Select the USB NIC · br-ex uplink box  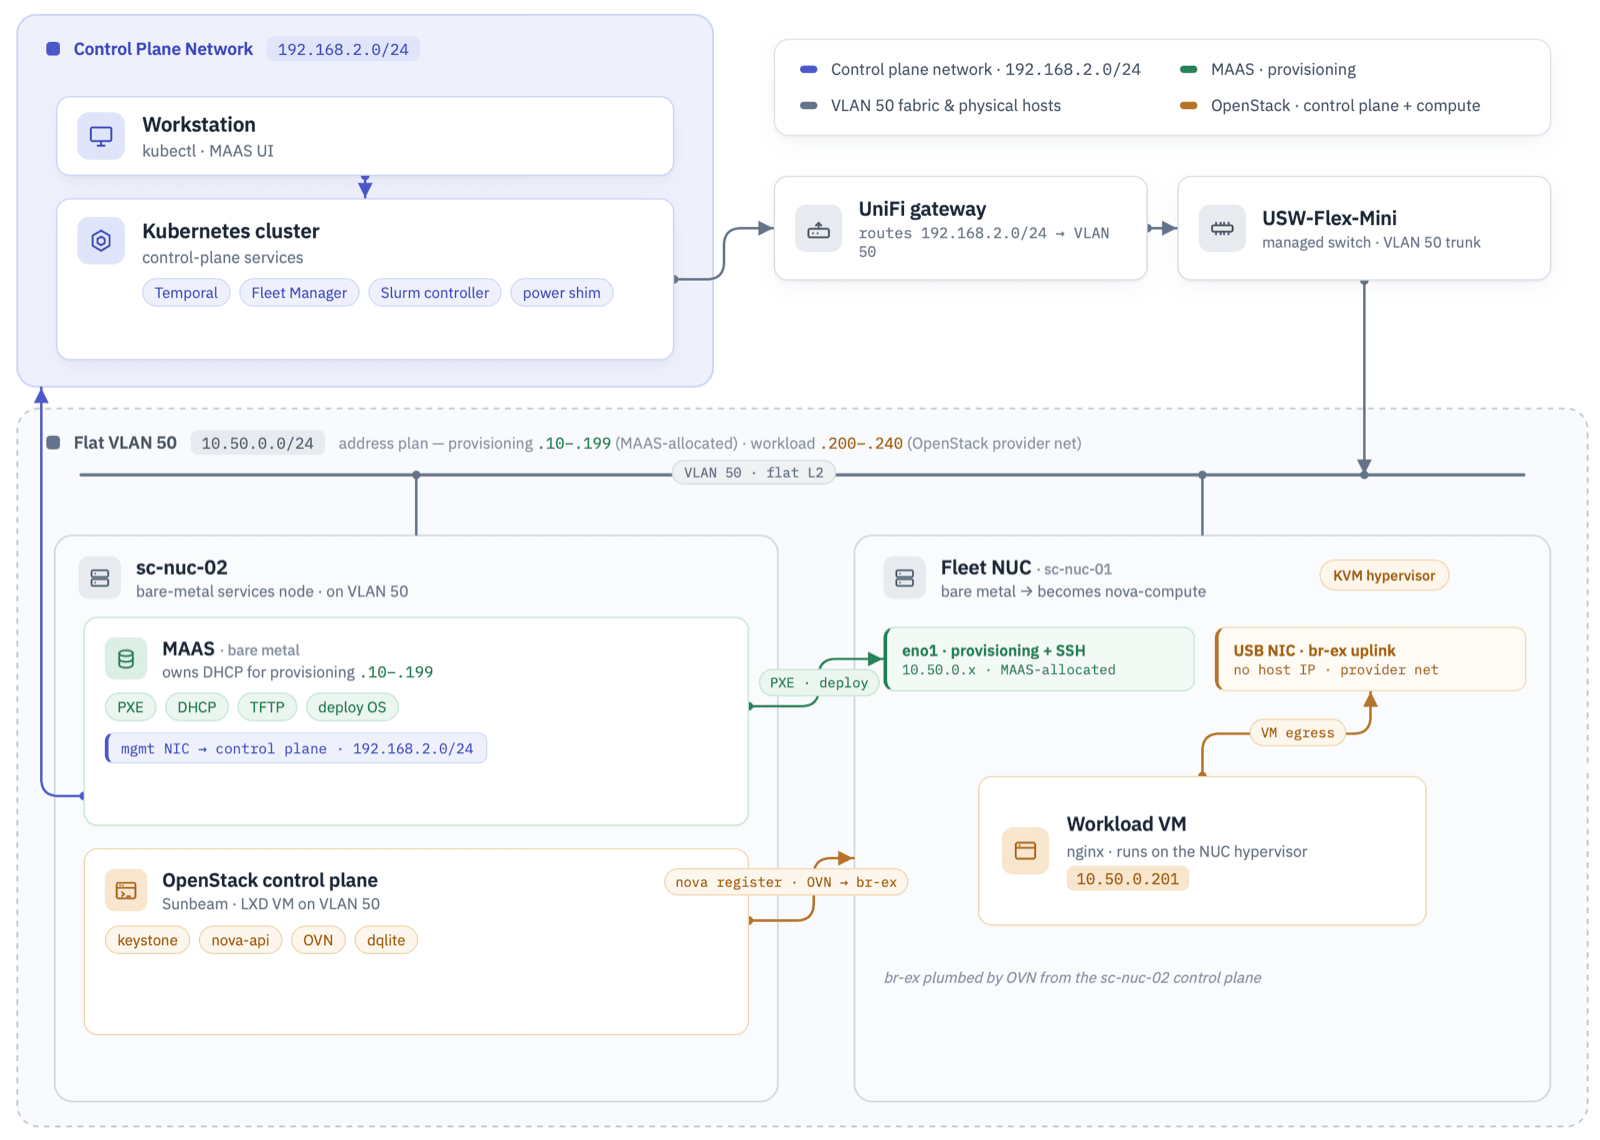pos(1370,659)
